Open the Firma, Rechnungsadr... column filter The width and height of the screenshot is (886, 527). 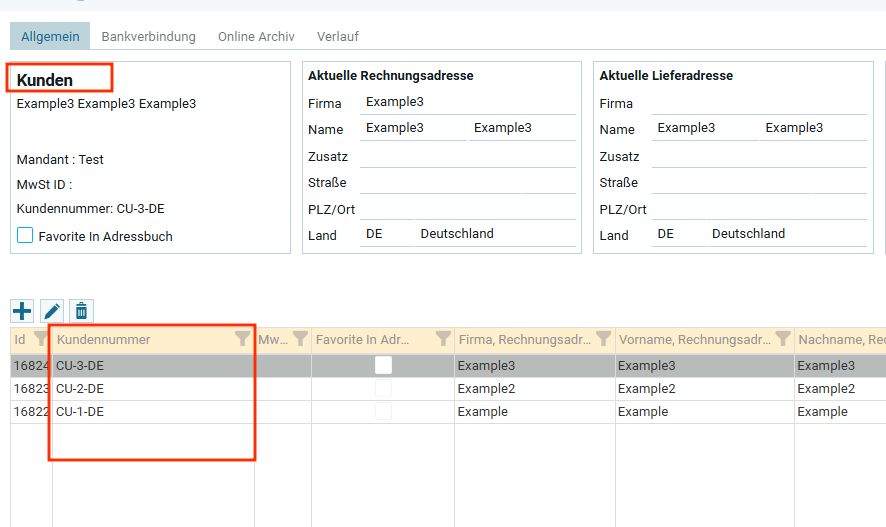[603, 339]
